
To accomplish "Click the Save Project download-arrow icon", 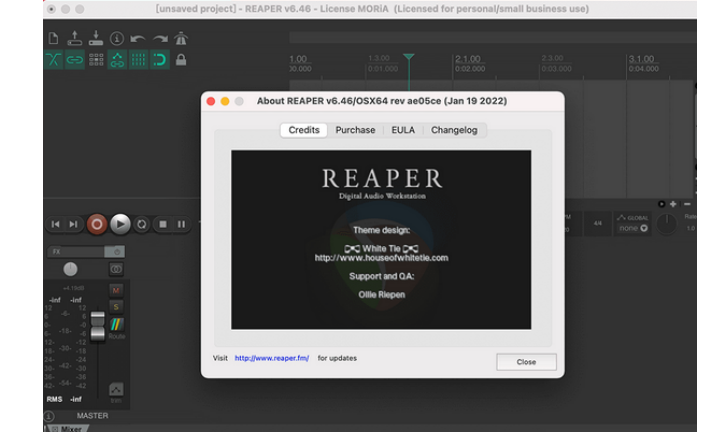I will (x=96, y=38).
